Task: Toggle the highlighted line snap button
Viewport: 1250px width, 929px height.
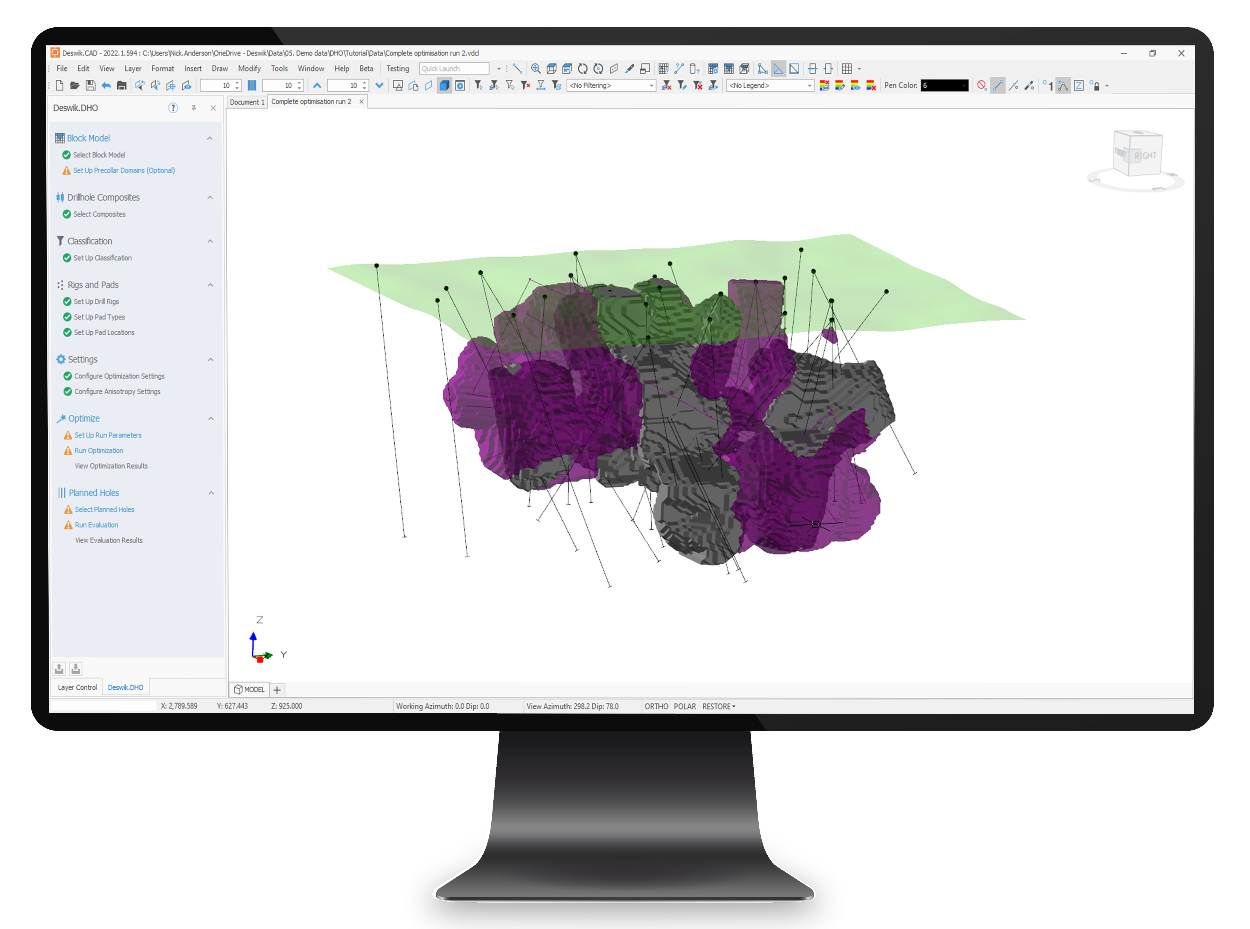Action: (998, 86)
